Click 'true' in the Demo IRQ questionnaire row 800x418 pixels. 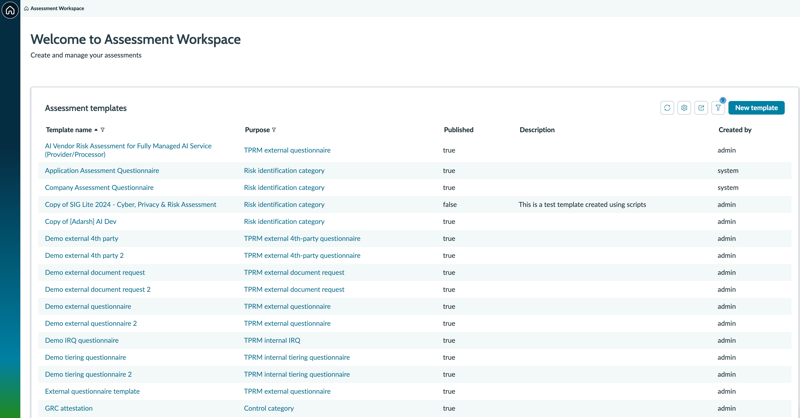point(449,340)
